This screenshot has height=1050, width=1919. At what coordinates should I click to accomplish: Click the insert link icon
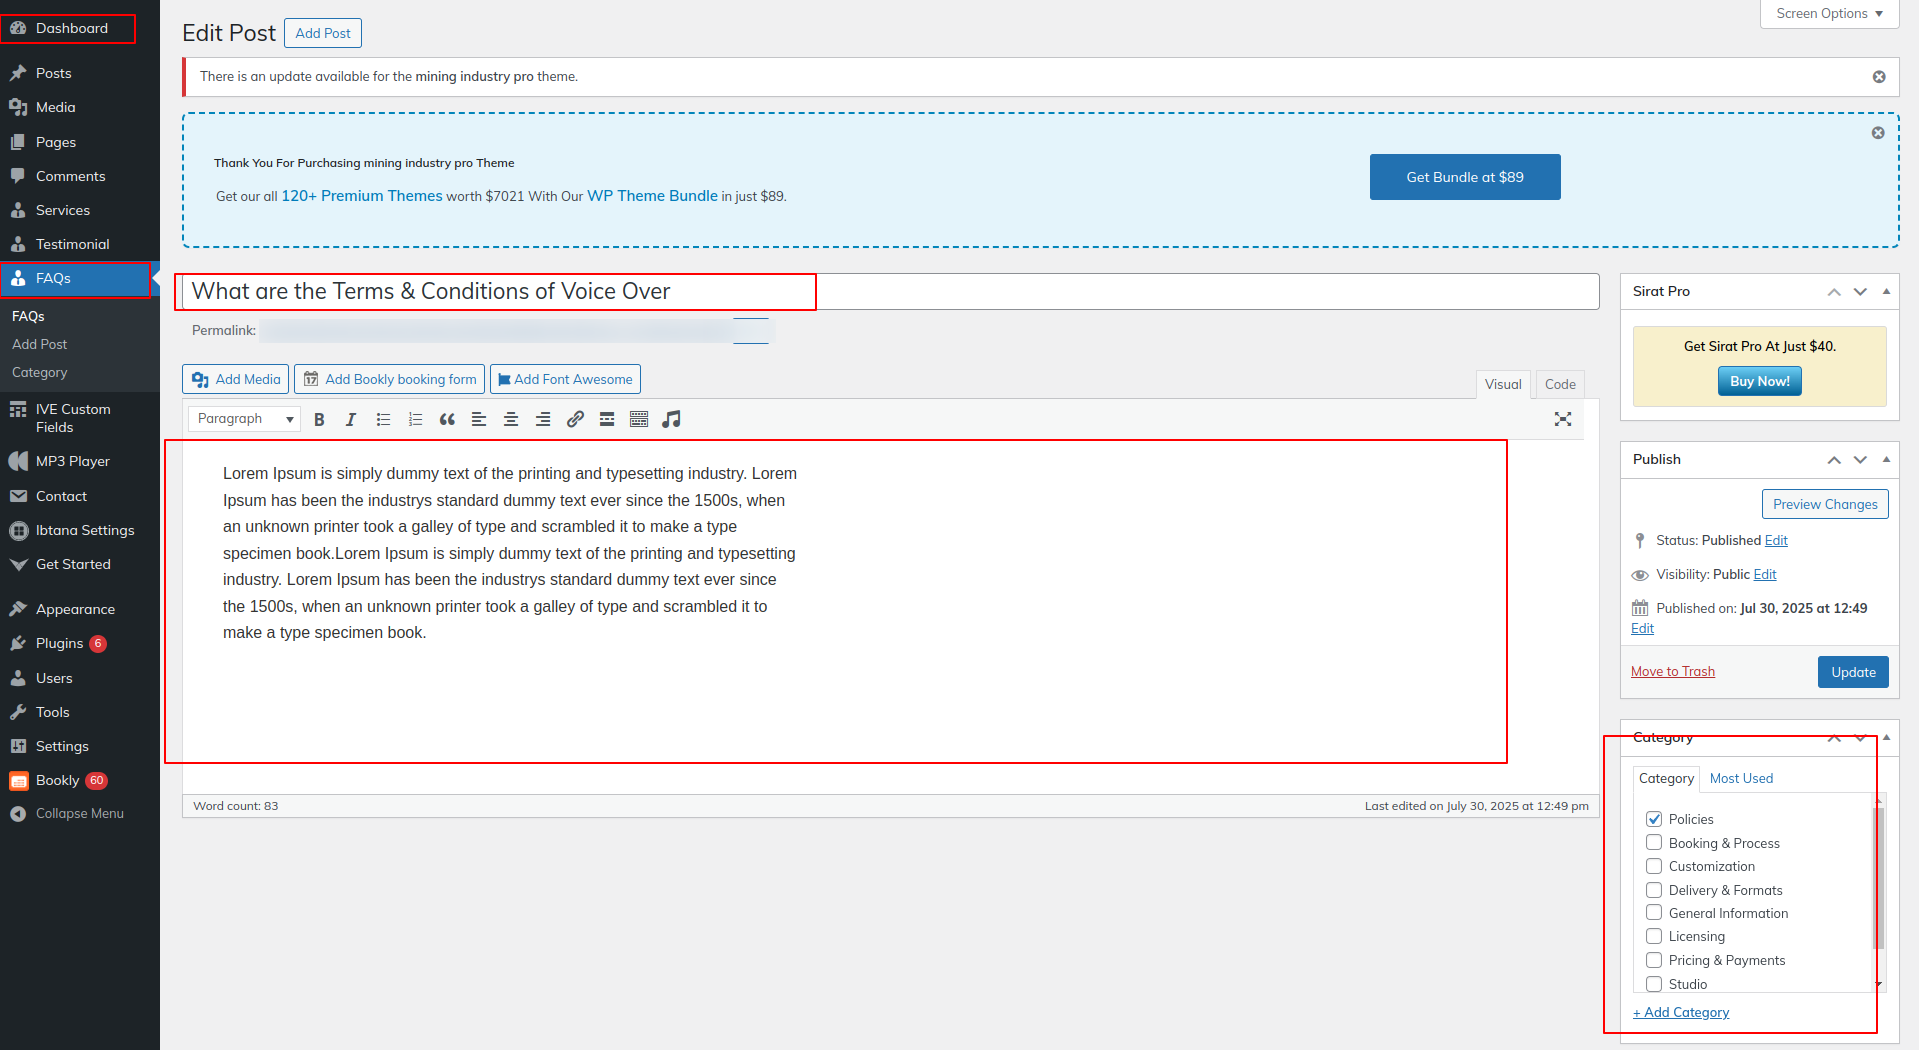[575, 420]
